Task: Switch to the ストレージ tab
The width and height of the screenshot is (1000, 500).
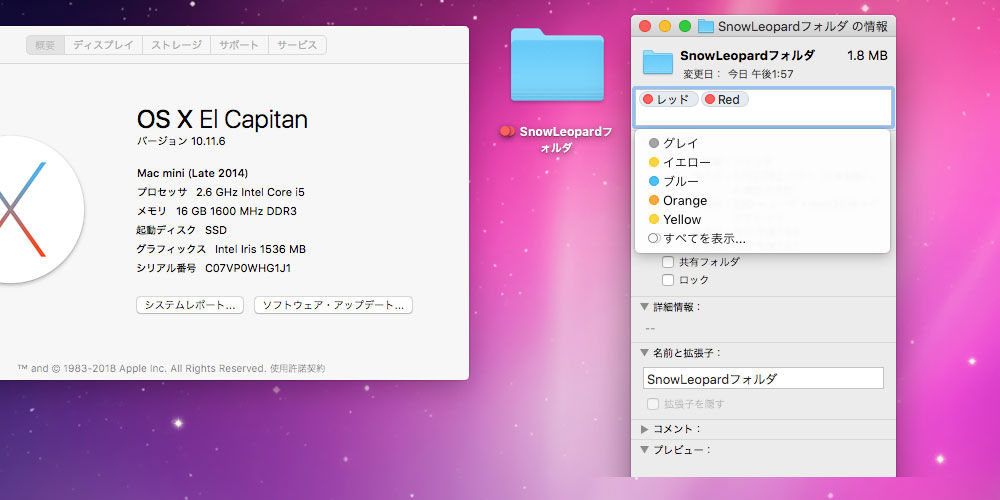Action: click(x=176, y=45)
